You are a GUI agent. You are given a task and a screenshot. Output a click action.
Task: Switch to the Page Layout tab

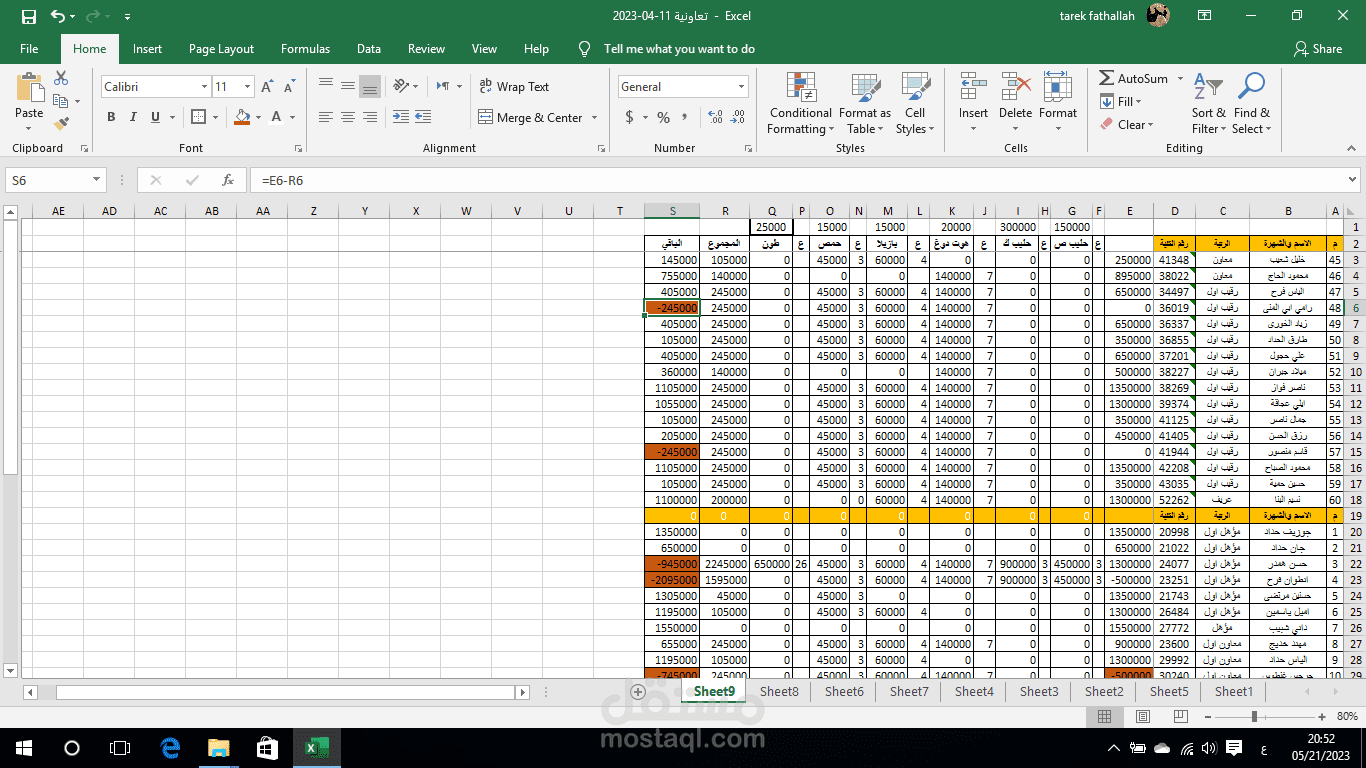[221, 49]
